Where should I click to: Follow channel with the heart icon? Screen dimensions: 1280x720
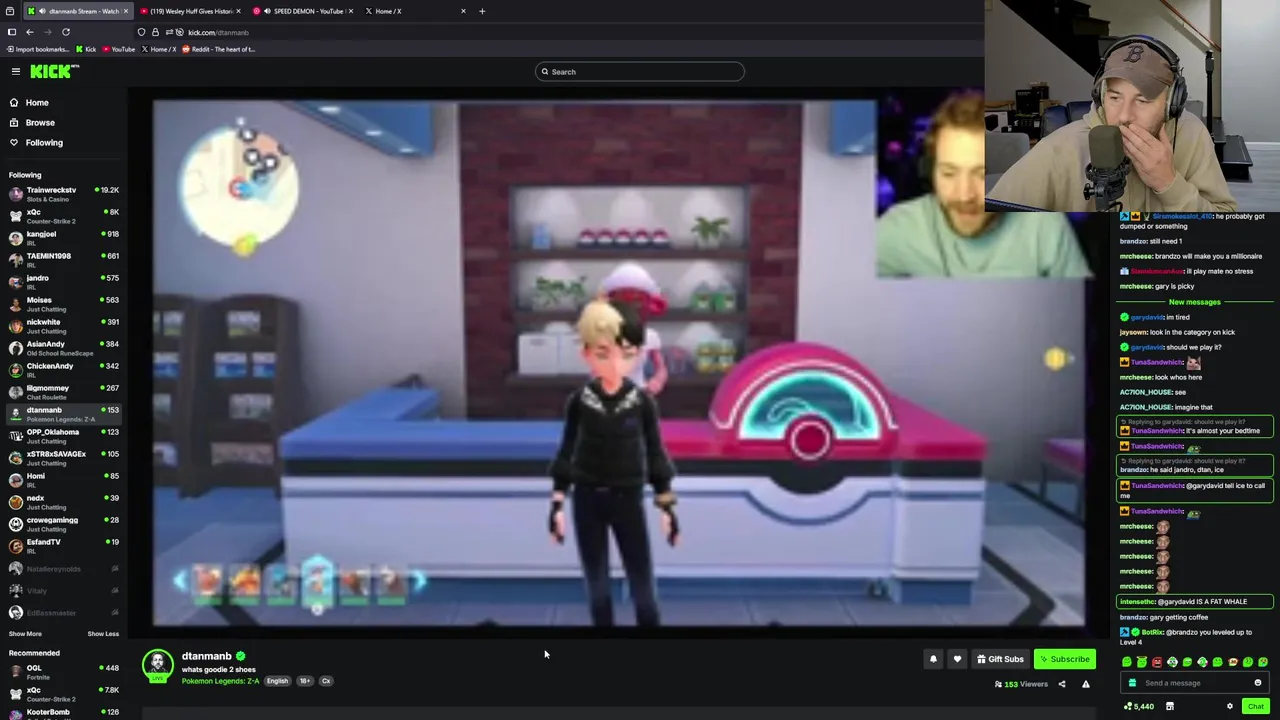[x=957, y=659]
